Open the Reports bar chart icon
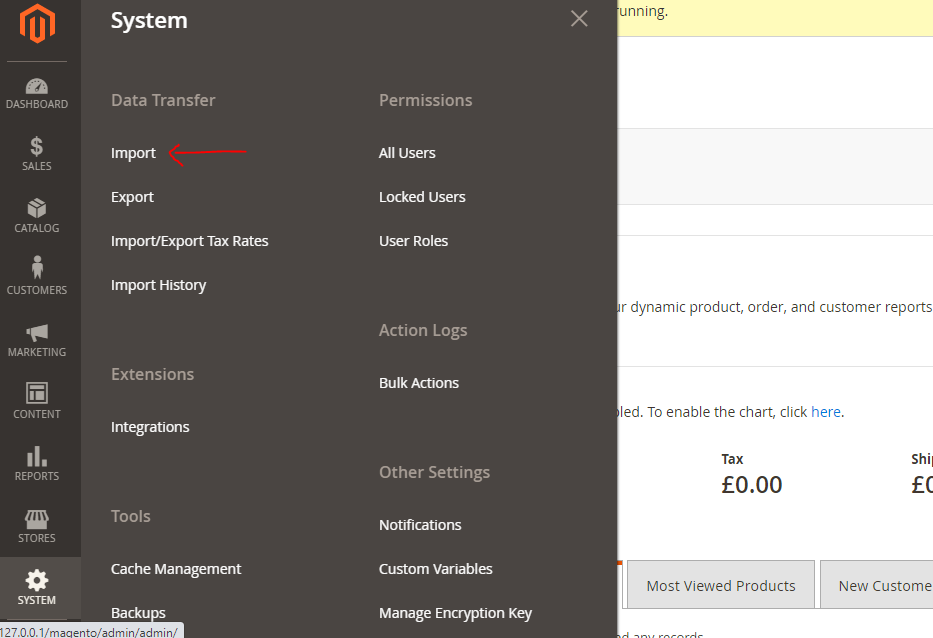 coord(37,457)
